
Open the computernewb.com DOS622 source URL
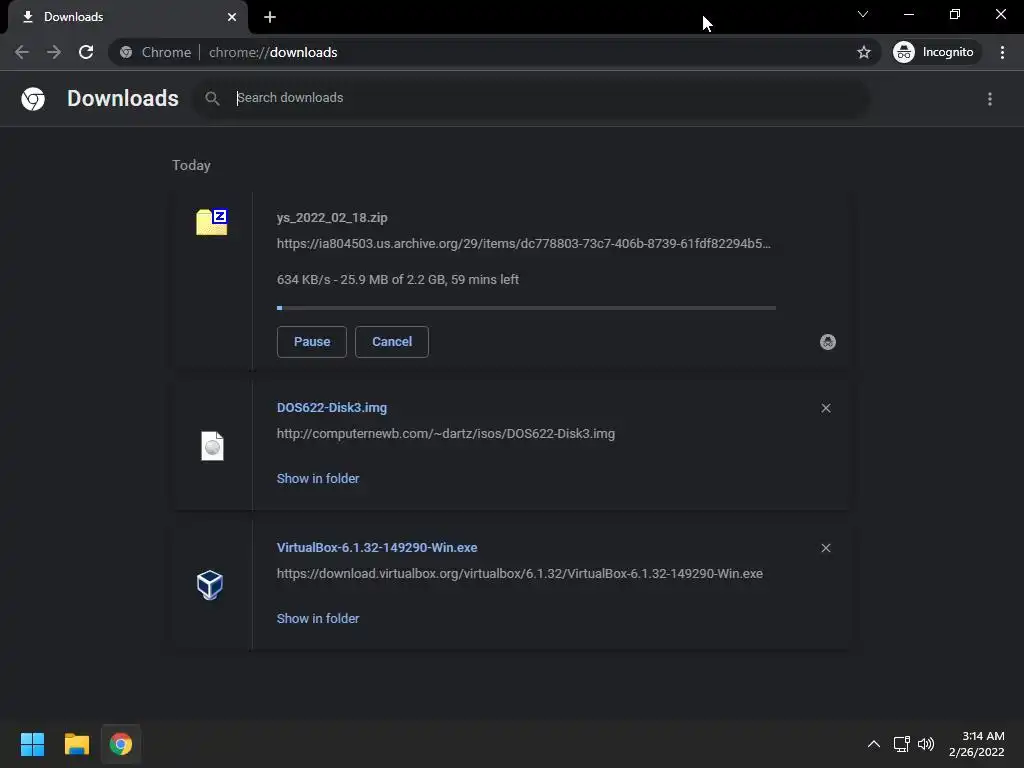(x=445, y=434)
